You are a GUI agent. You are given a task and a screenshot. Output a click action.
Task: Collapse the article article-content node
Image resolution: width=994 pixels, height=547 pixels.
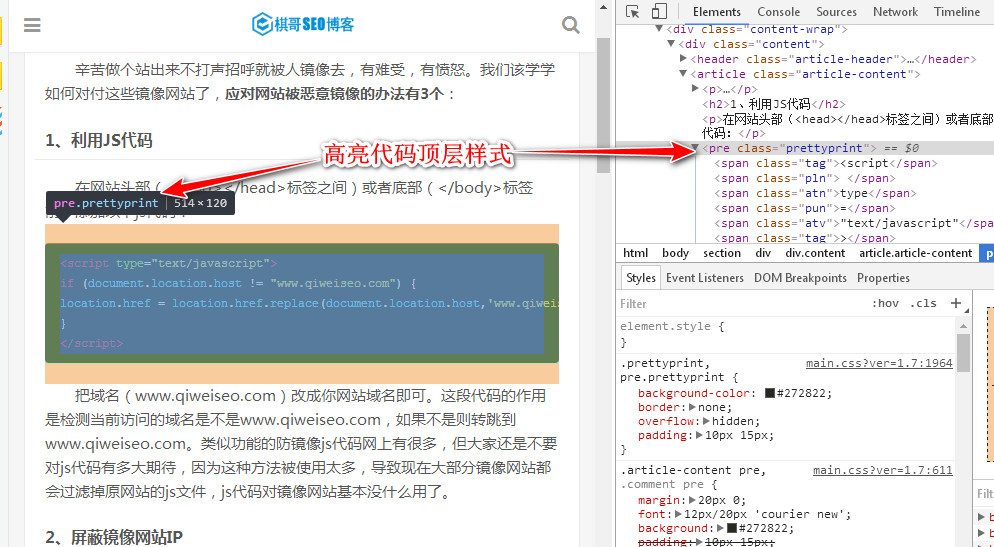point(683,74)
